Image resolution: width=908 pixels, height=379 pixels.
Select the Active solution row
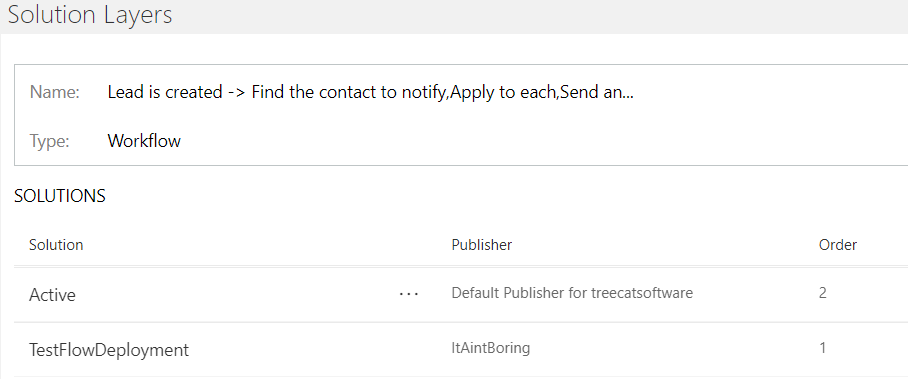click(461, 294)
